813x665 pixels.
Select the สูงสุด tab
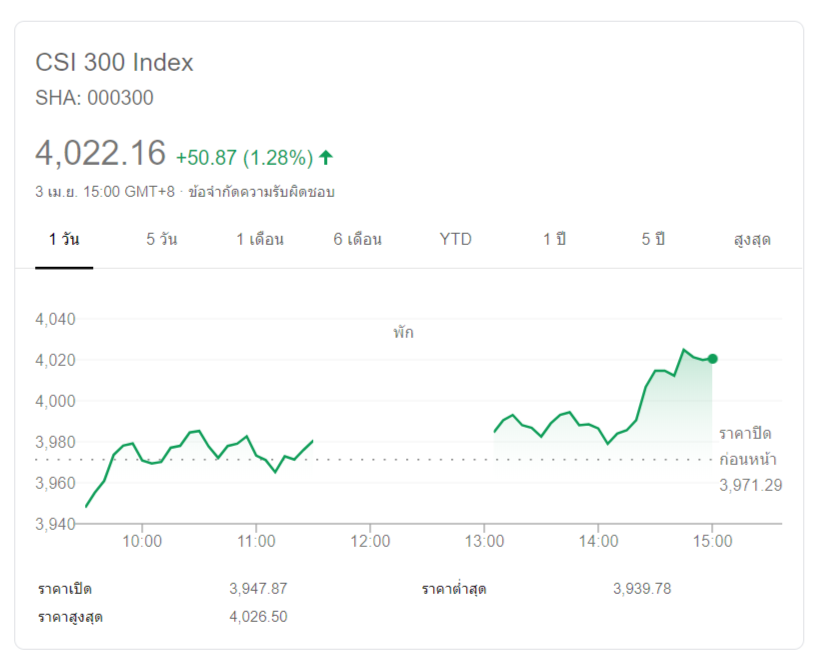(x=752, y=240)
